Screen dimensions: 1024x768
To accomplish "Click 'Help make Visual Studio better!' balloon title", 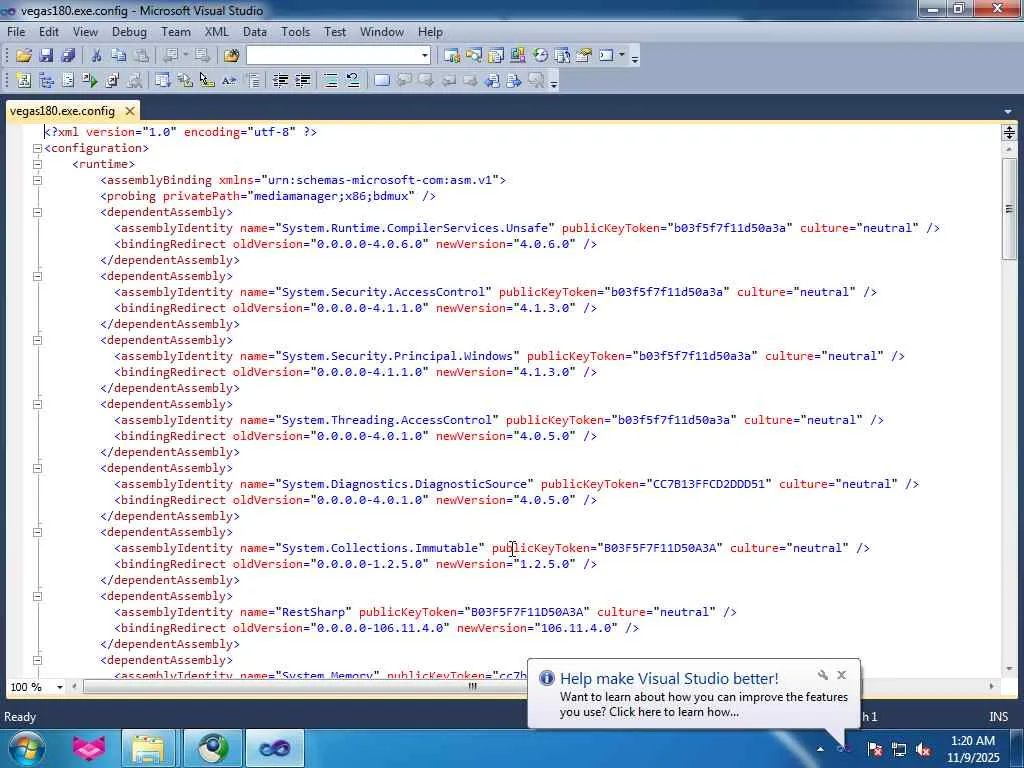I will click(669, 679).
